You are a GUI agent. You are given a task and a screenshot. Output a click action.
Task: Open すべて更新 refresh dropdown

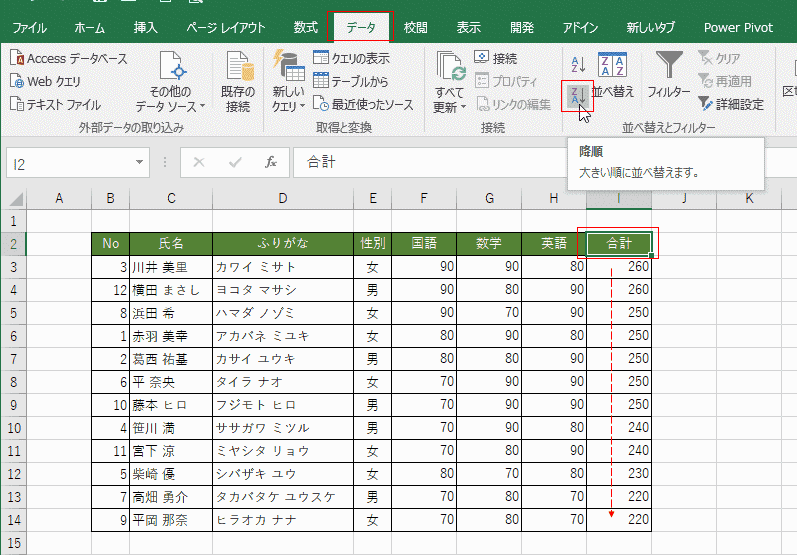[x=449, y=81]
